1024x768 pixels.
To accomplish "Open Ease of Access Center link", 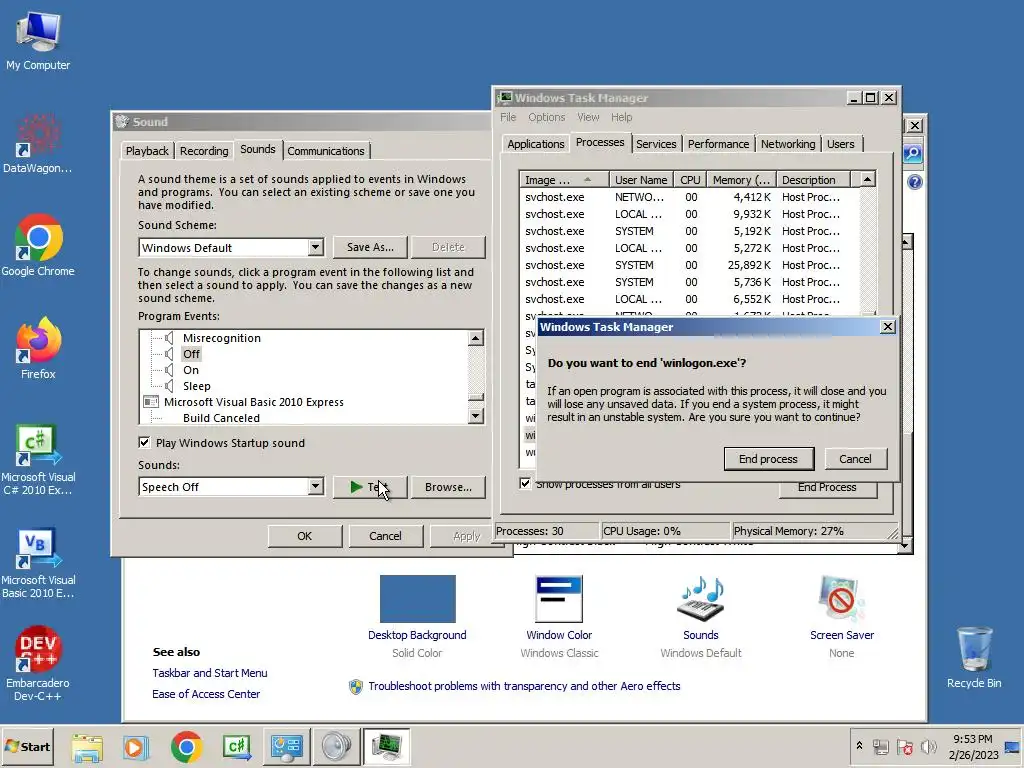I will pyautogui.click(x=206, y=694).
